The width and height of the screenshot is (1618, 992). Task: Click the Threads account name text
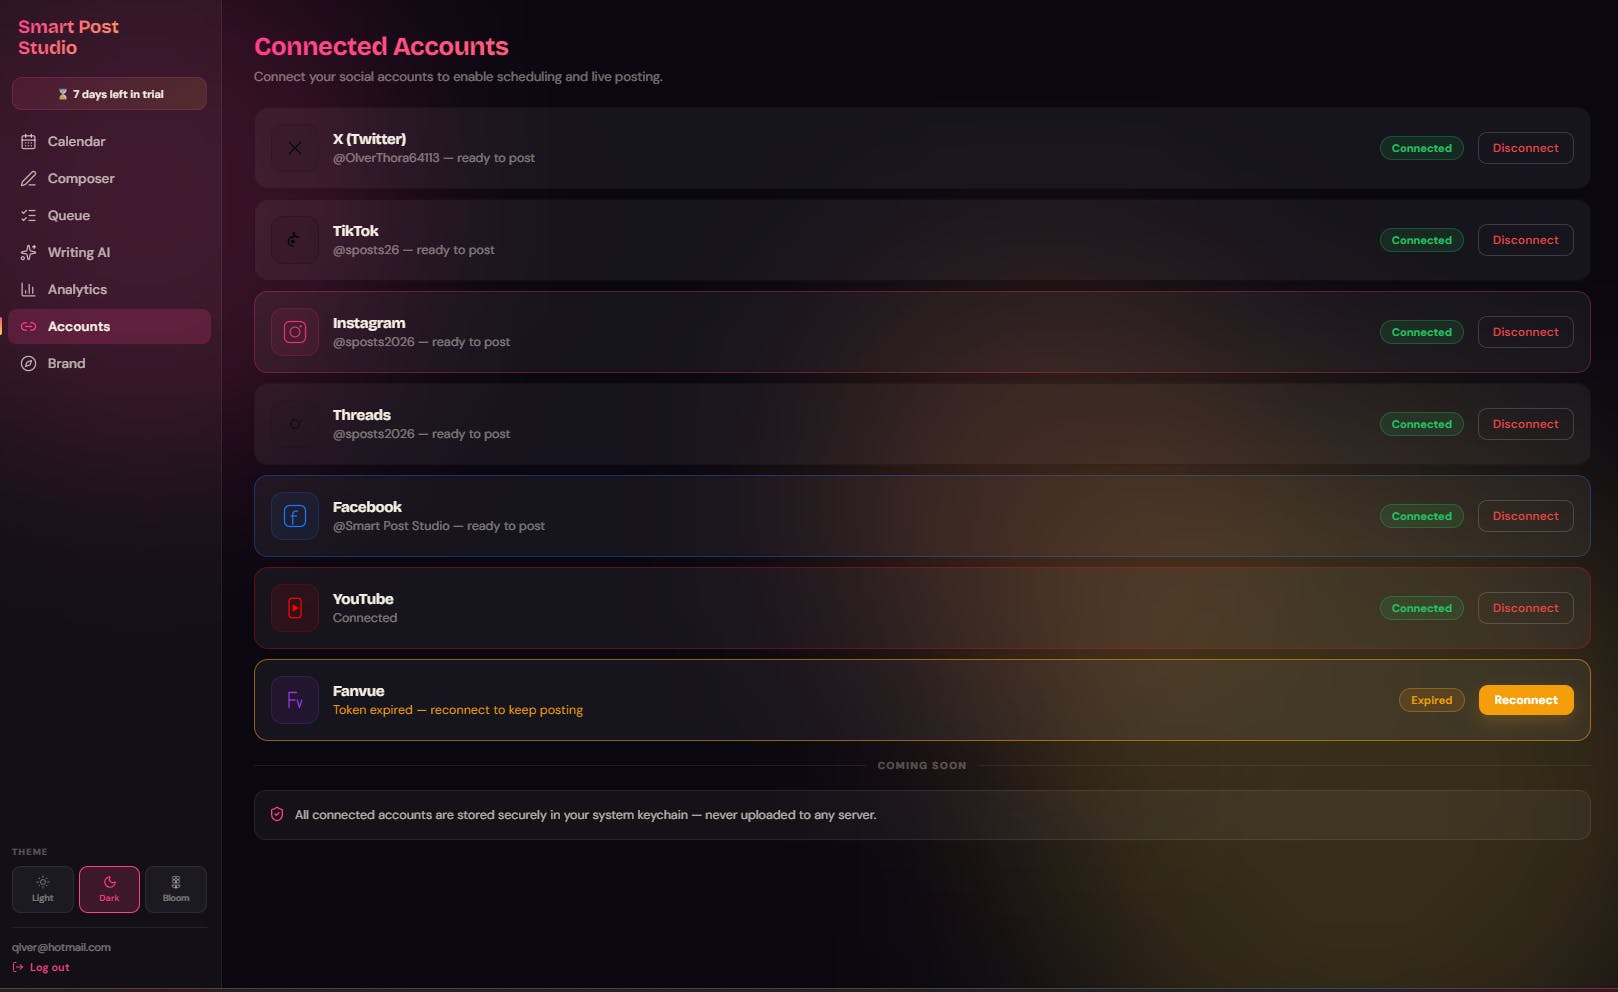pyautogui.click(x=362, y=415)
